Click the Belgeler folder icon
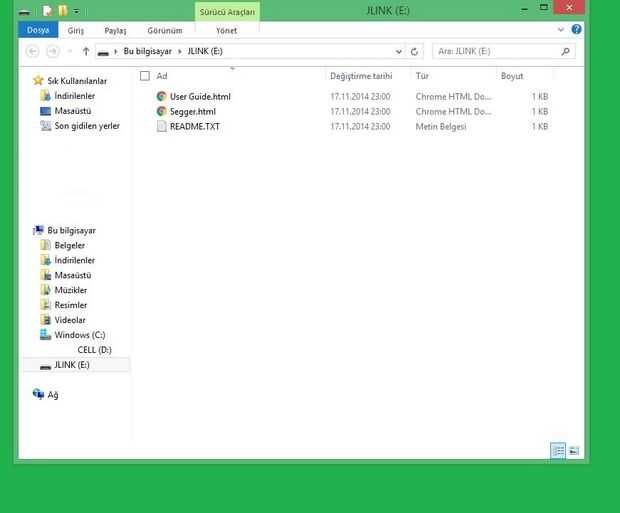The height and width of the screenshot is (513, 620). pos(45,245)
